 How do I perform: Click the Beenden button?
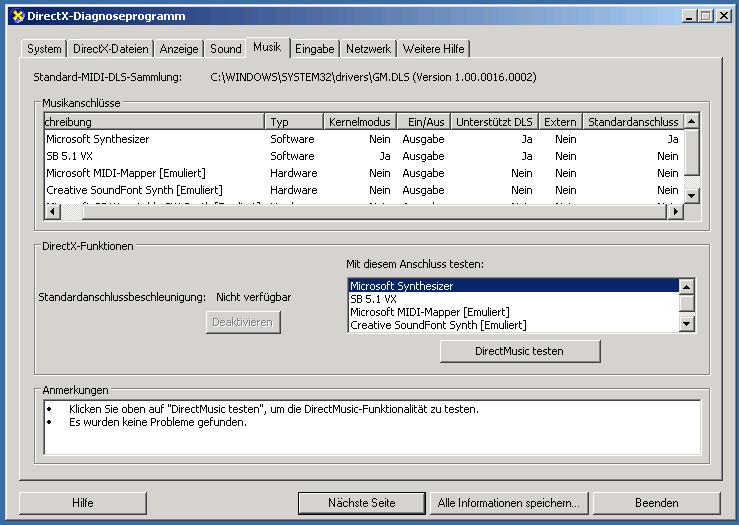point(657,503)
